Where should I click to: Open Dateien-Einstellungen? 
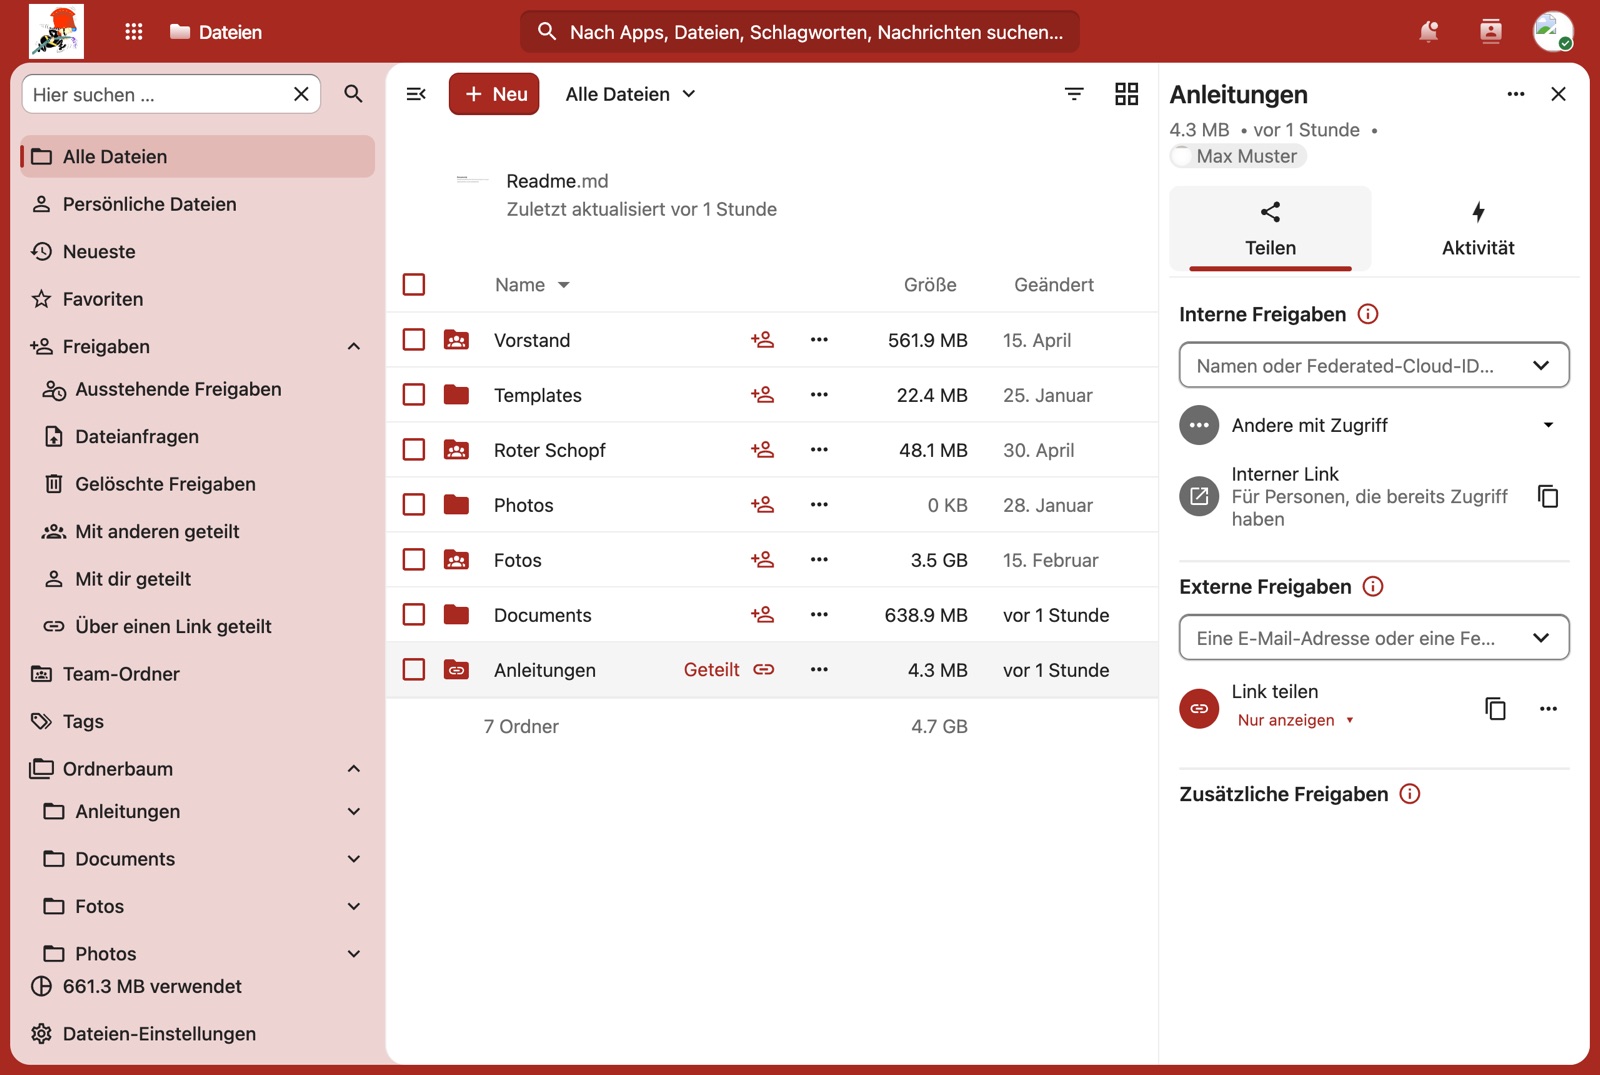pos(198,1034)
